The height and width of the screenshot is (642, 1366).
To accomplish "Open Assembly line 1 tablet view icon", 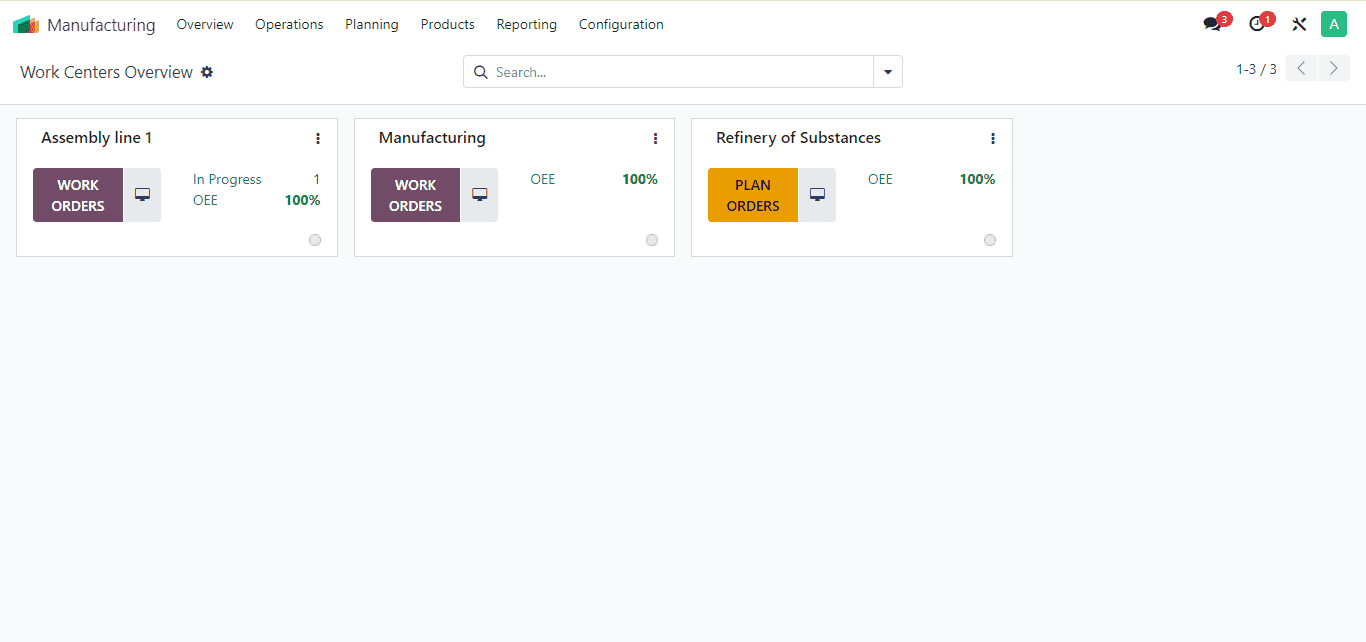I will (142, 195).
